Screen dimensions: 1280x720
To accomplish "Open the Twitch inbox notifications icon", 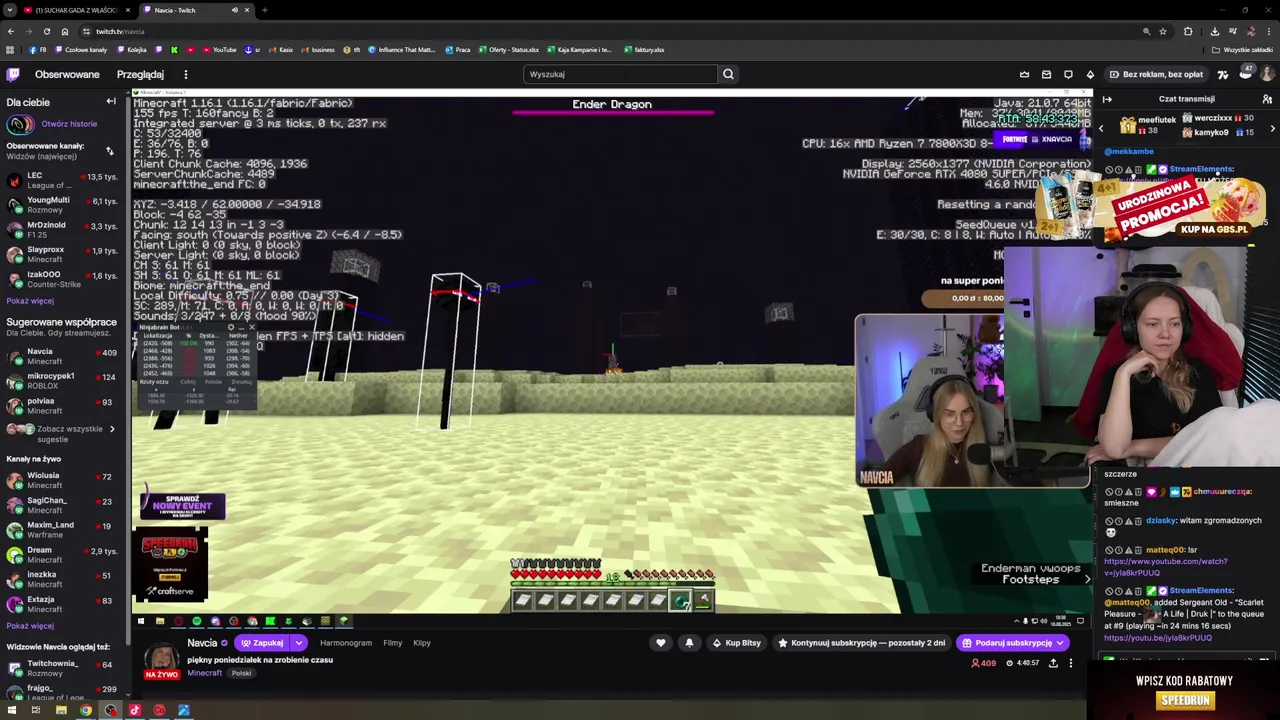I will click(1046, 74).
